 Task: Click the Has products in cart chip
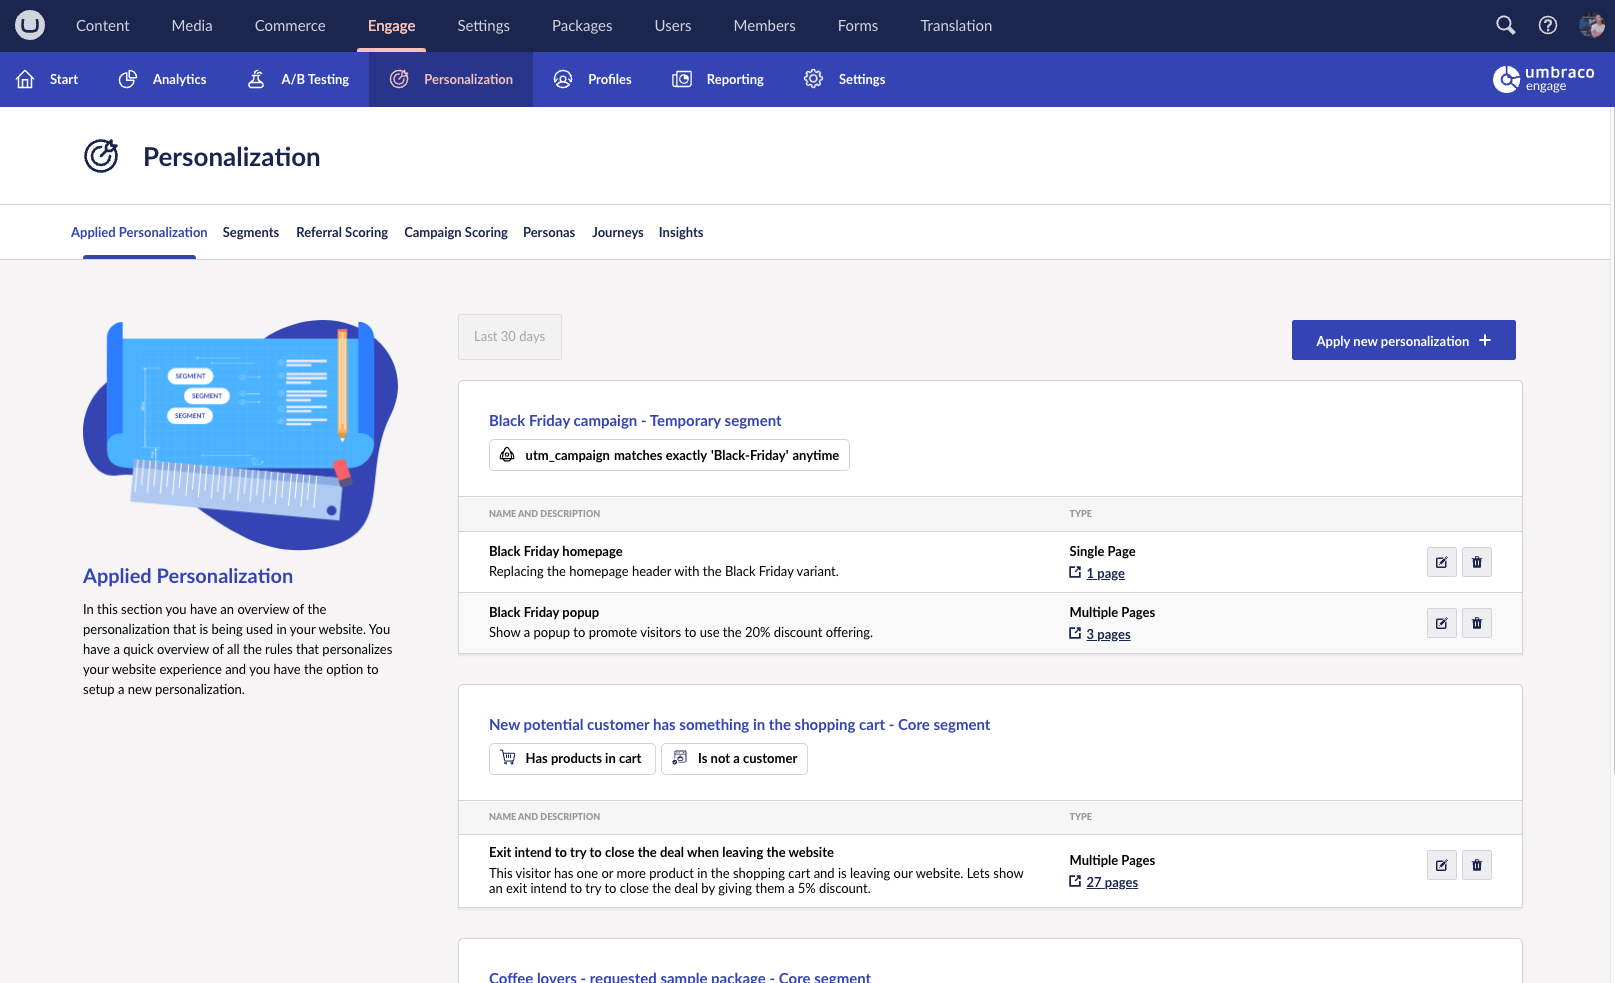pyautogui.click(x=571, y=758)
